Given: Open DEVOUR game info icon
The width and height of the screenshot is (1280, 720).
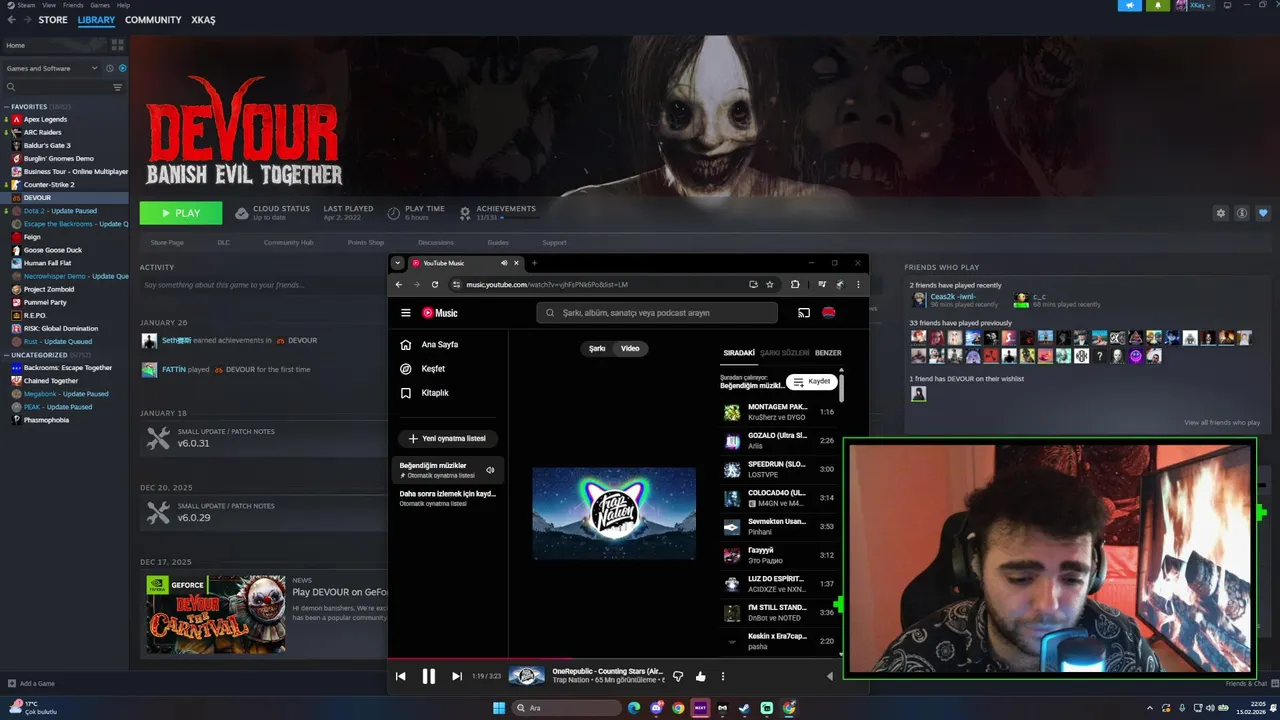Looking at the screenshot, I should point(1242,213).
